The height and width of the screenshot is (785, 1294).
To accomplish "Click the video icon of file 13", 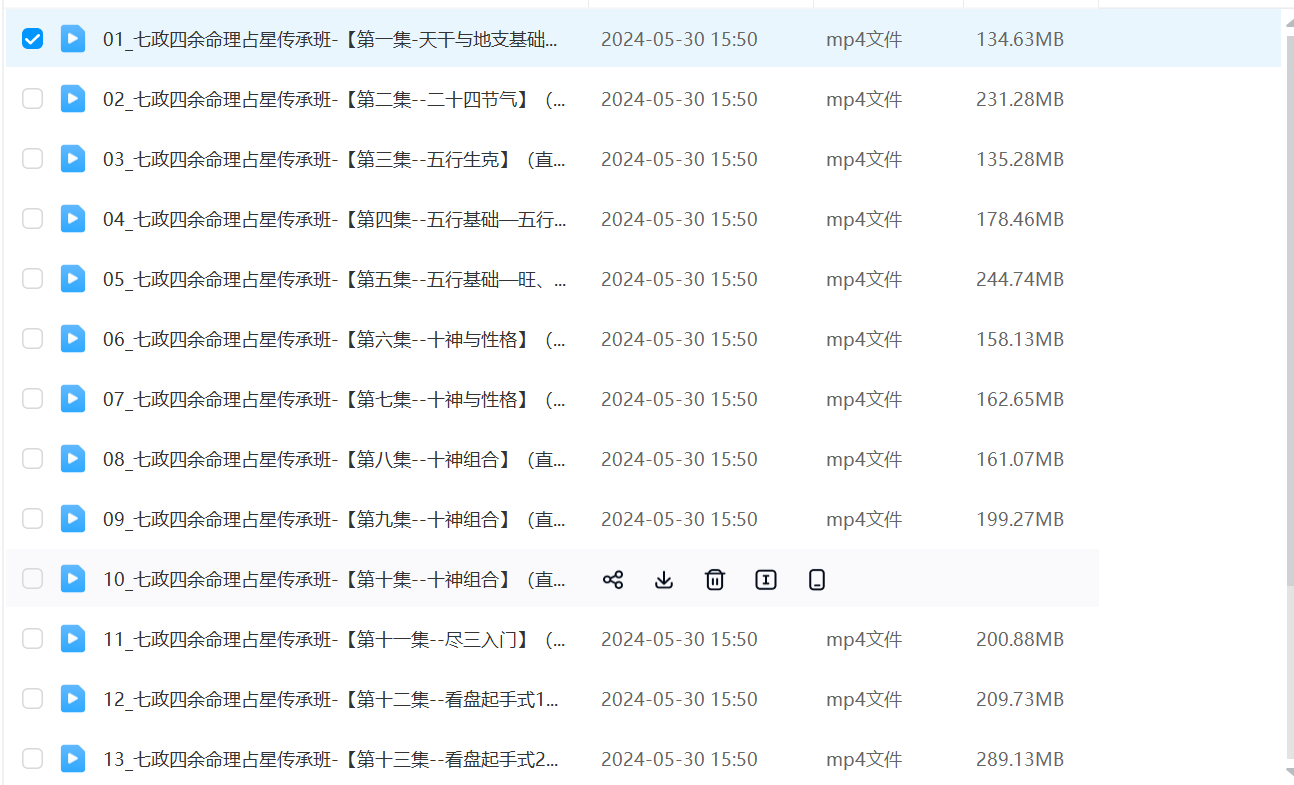I will [x=73, y=759].
